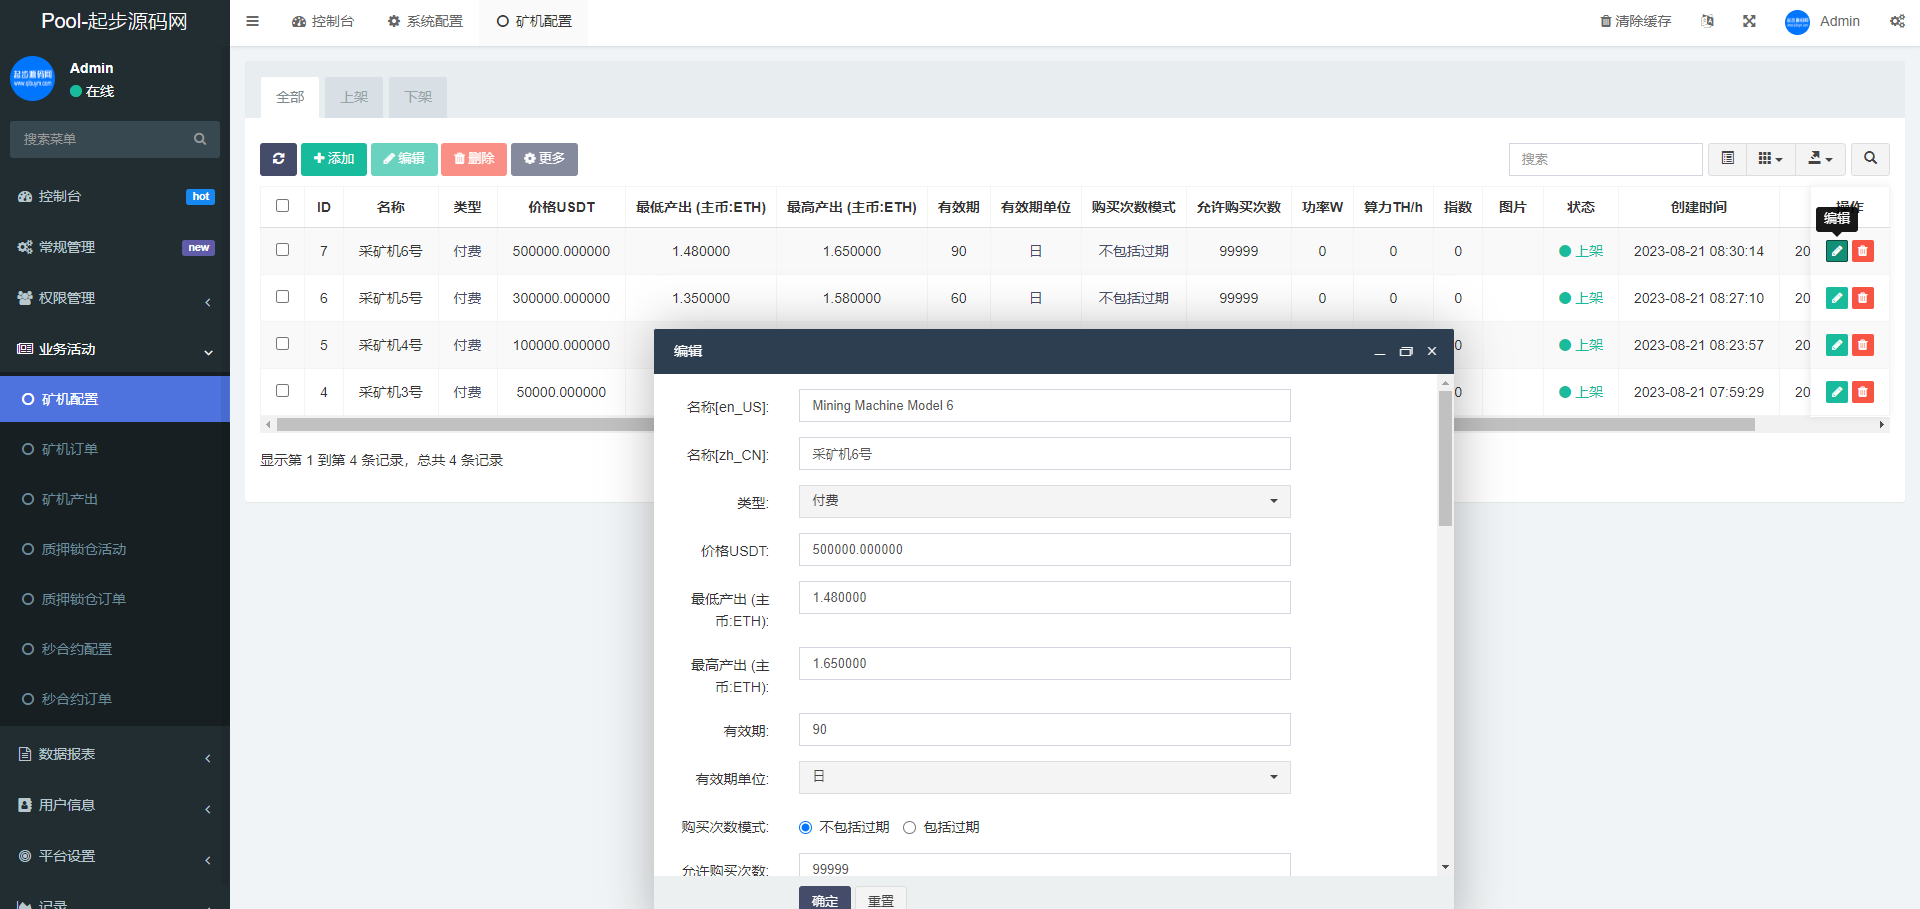Check the checkbox for row ID 6
The width and height of the screenshot is (1920, 909).
pos(282,297)
